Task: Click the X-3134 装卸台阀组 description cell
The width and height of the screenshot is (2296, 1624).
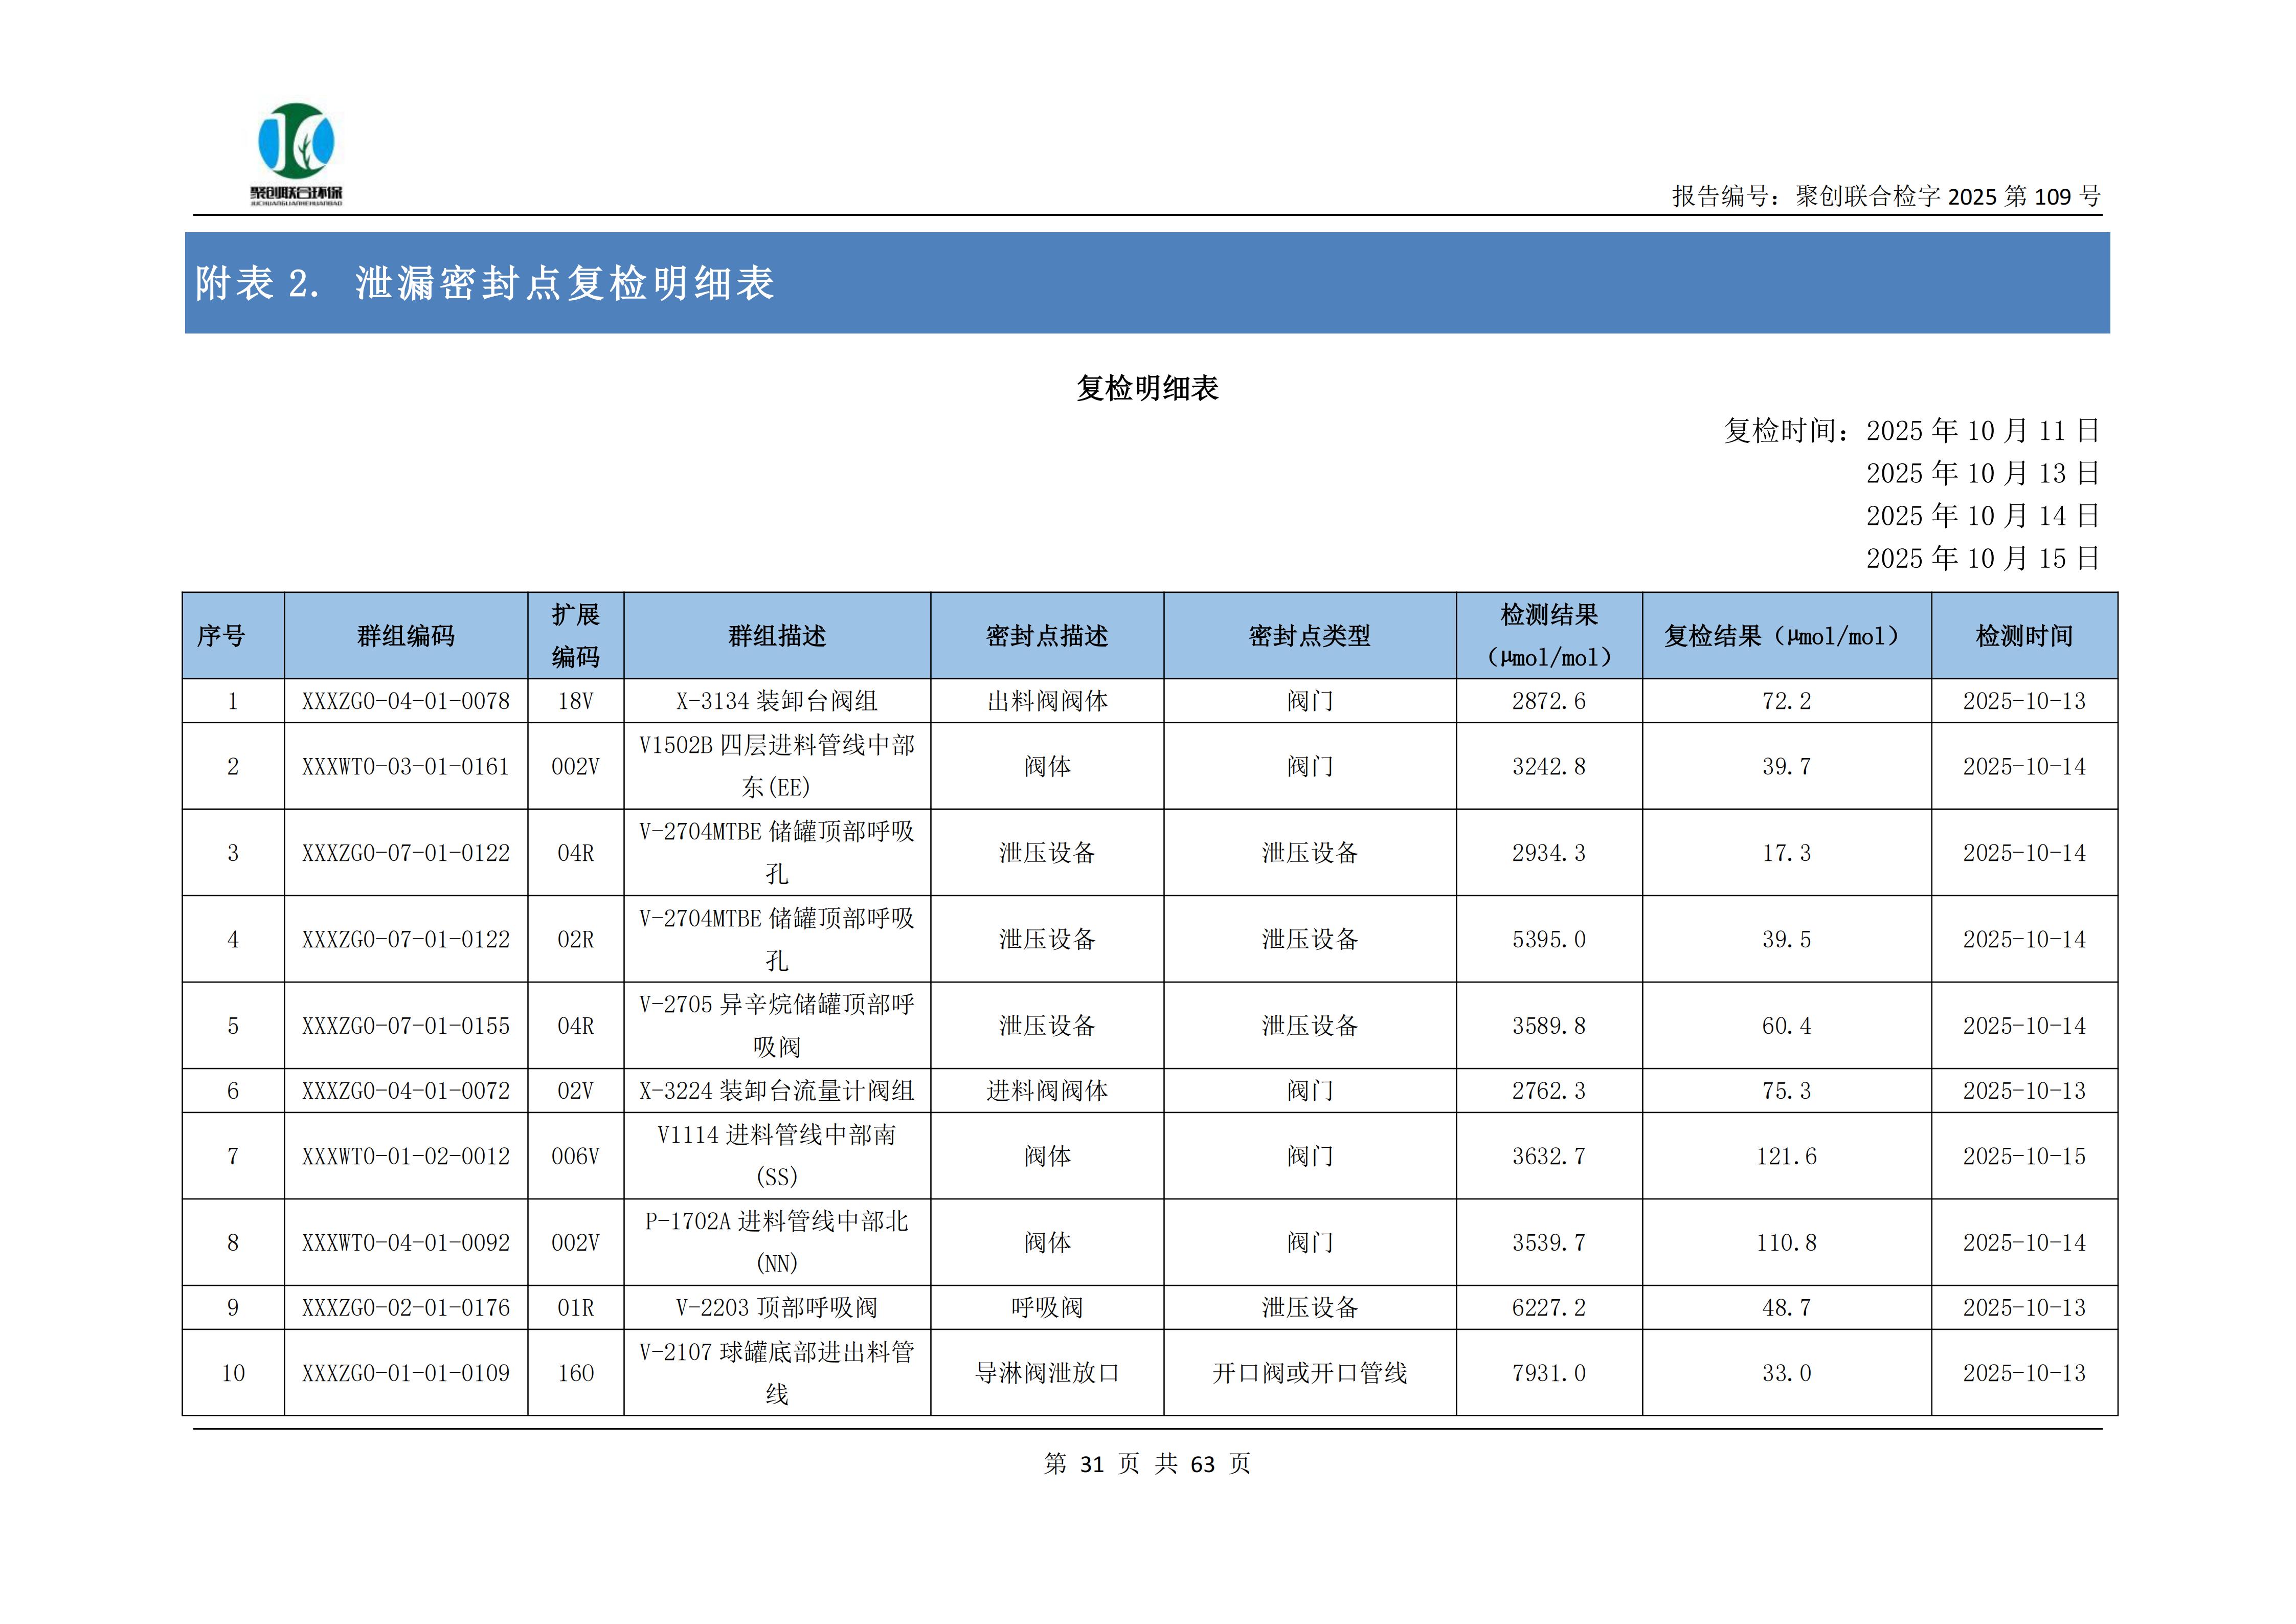Action: 777,701
